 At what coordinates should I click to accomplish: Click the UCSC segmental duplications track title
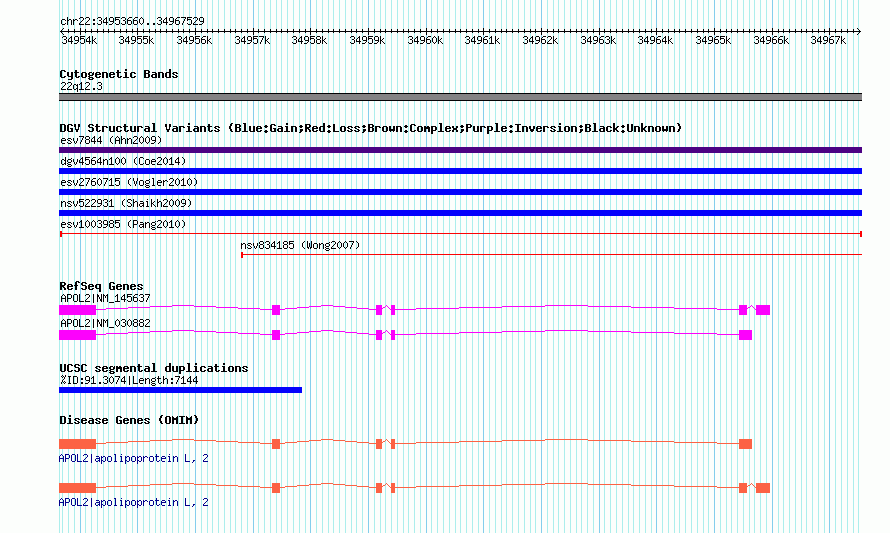click(154, 368)
